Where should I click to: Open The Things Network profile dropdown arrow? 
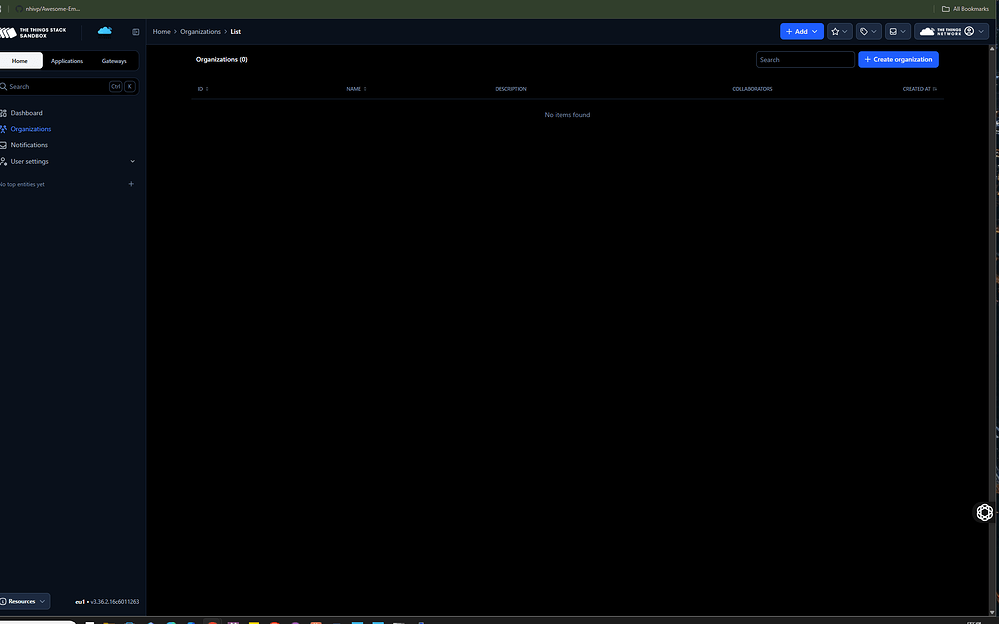pos(981,31)
